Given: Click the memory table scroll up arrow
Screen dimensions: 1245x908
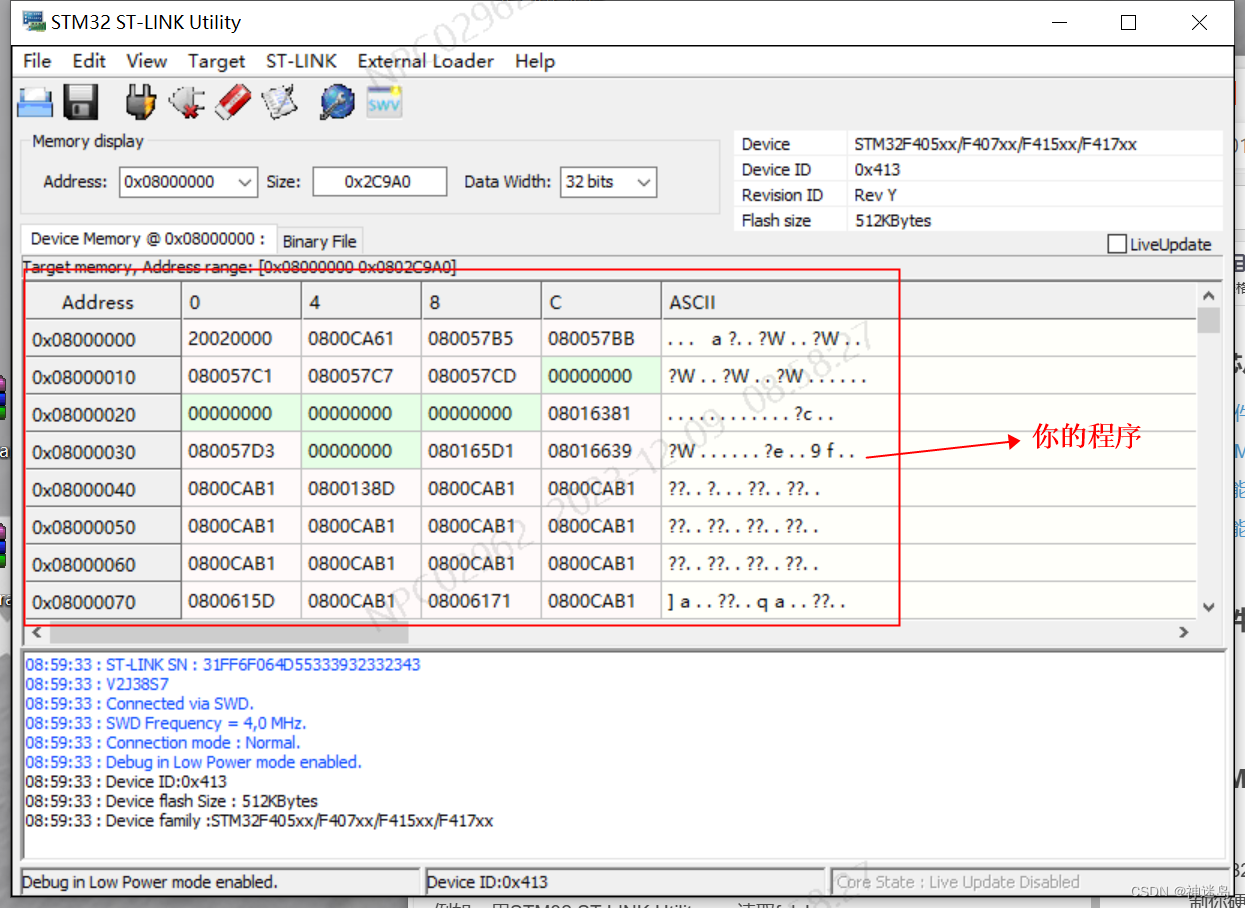Looking at the screenshot, I should point(1208,296).
